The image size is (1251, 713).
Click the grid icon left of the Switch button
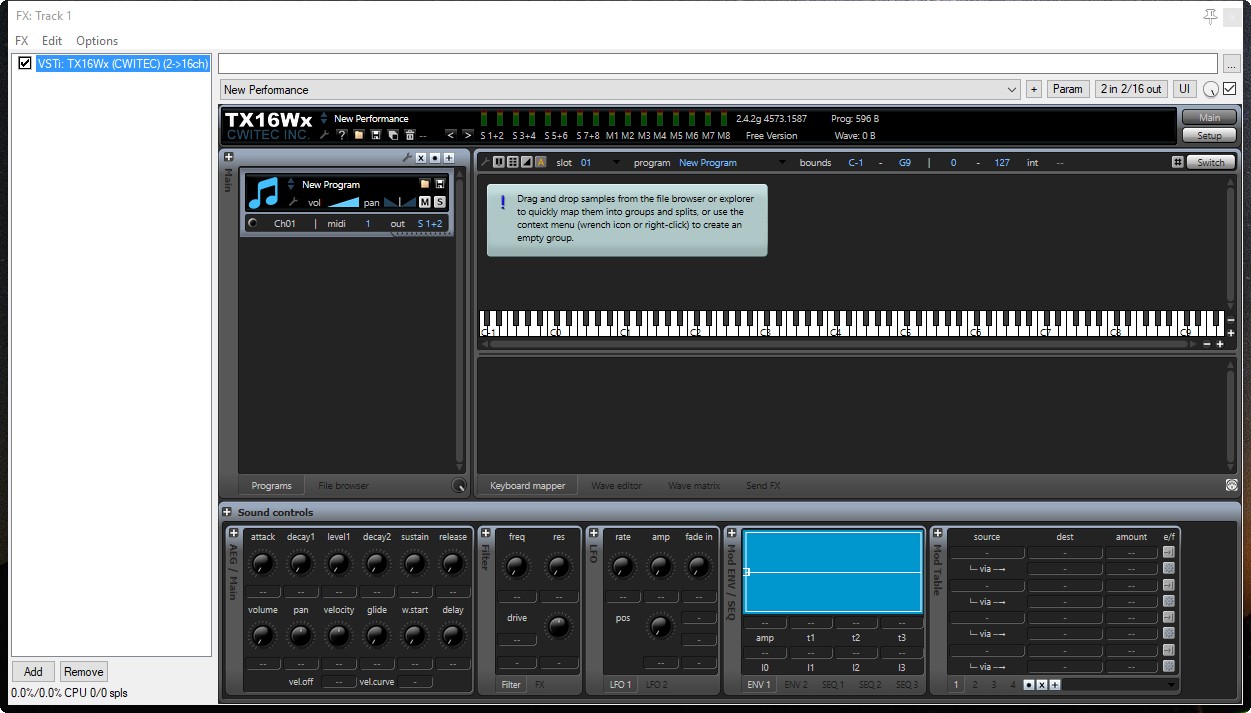click(1178, 162)
